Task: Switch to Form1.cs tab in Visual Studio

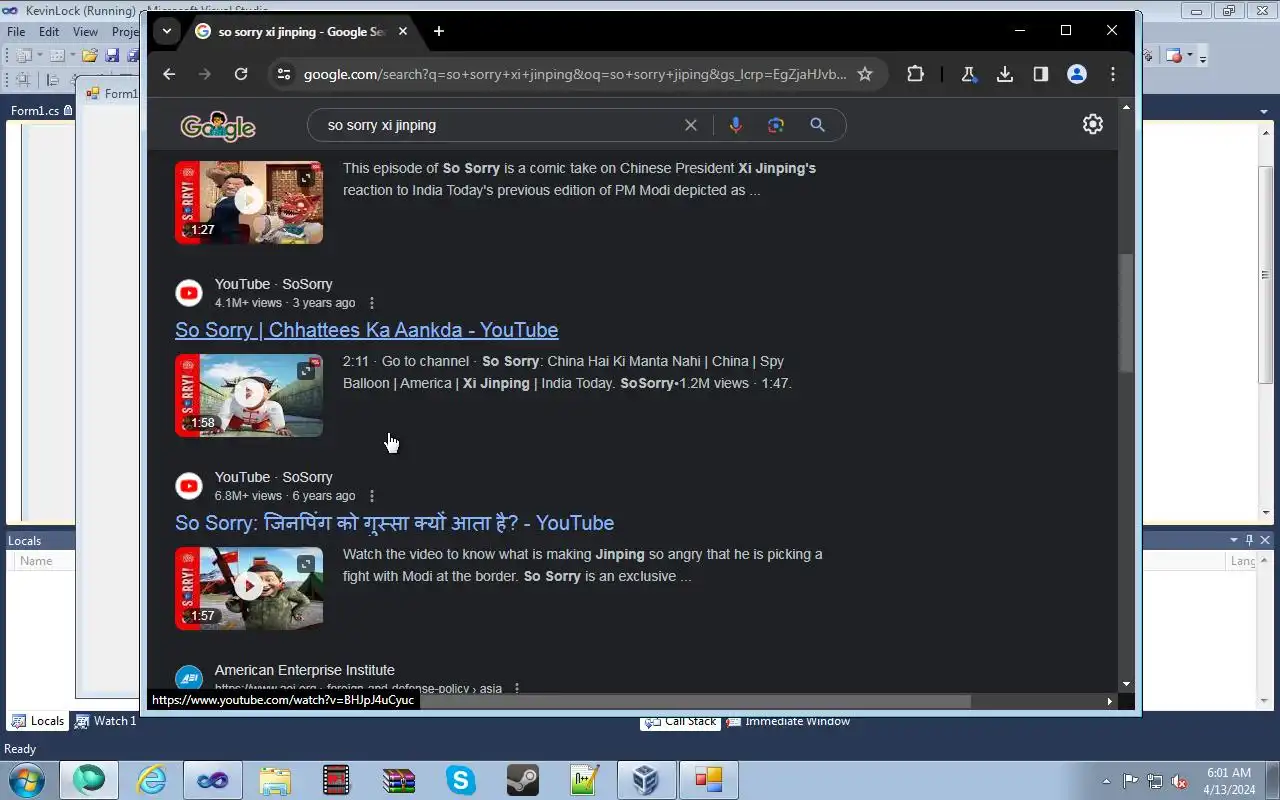Action: [x=41, y=111]
